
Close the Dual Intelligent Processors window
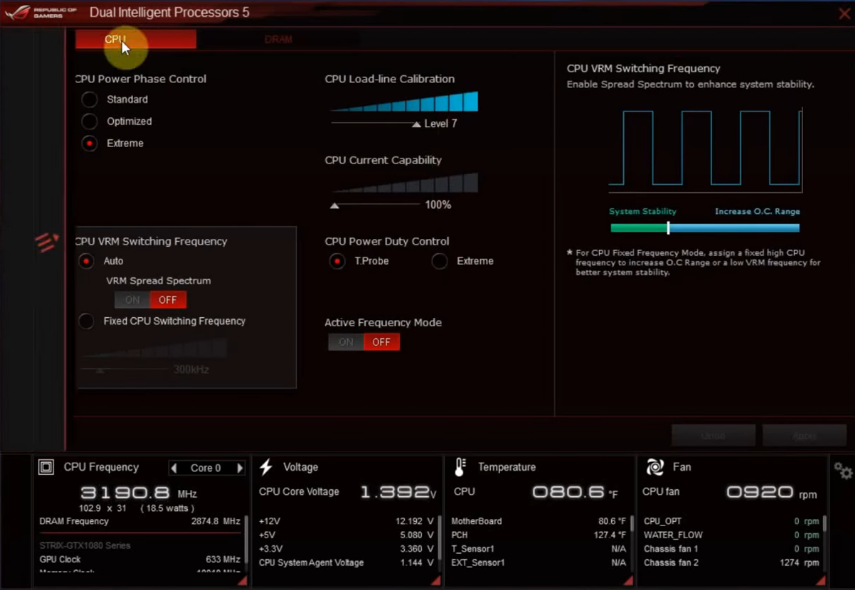point(844,13)
